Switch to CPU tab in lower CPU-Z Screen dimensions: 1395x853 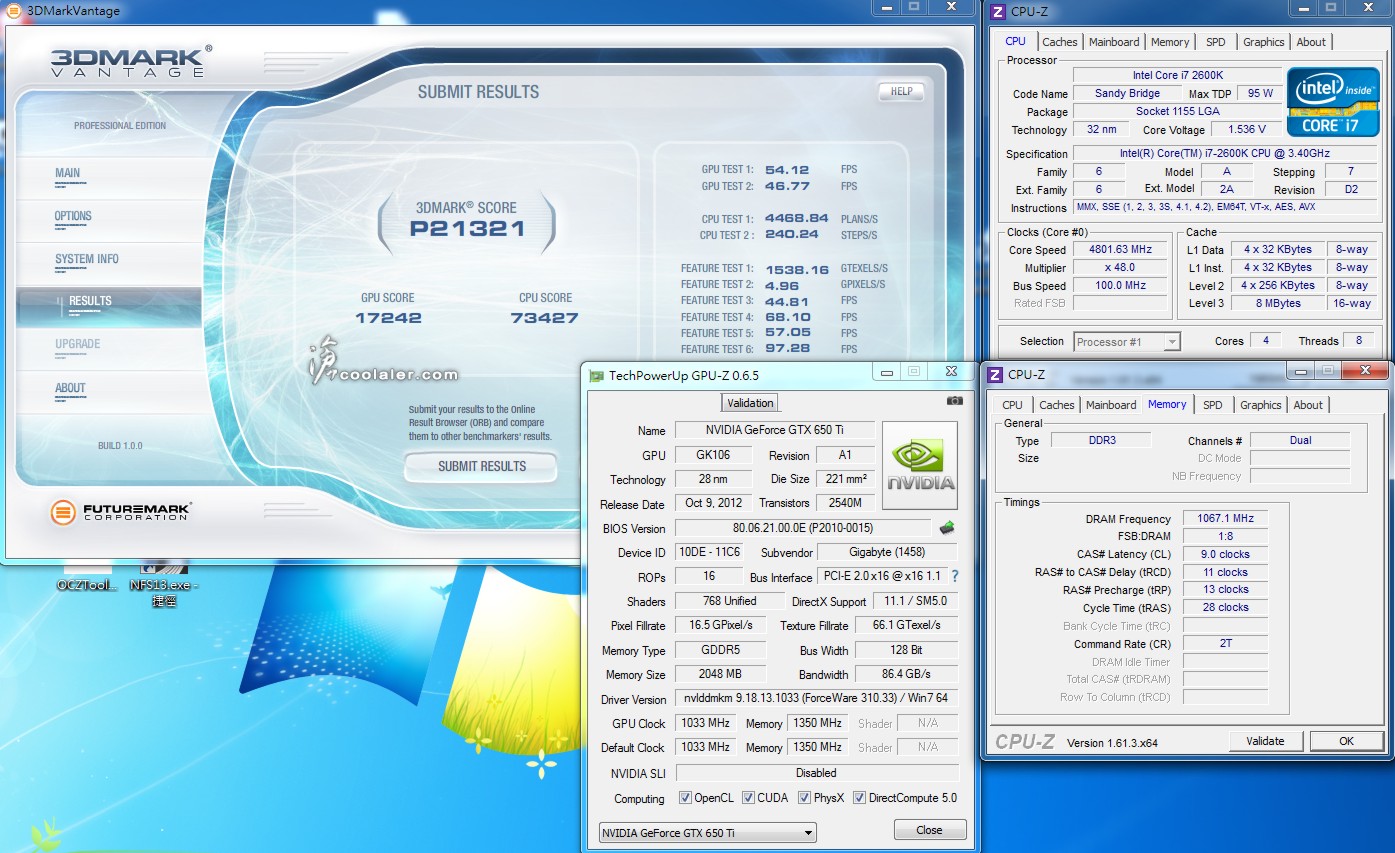[1013, 405]
